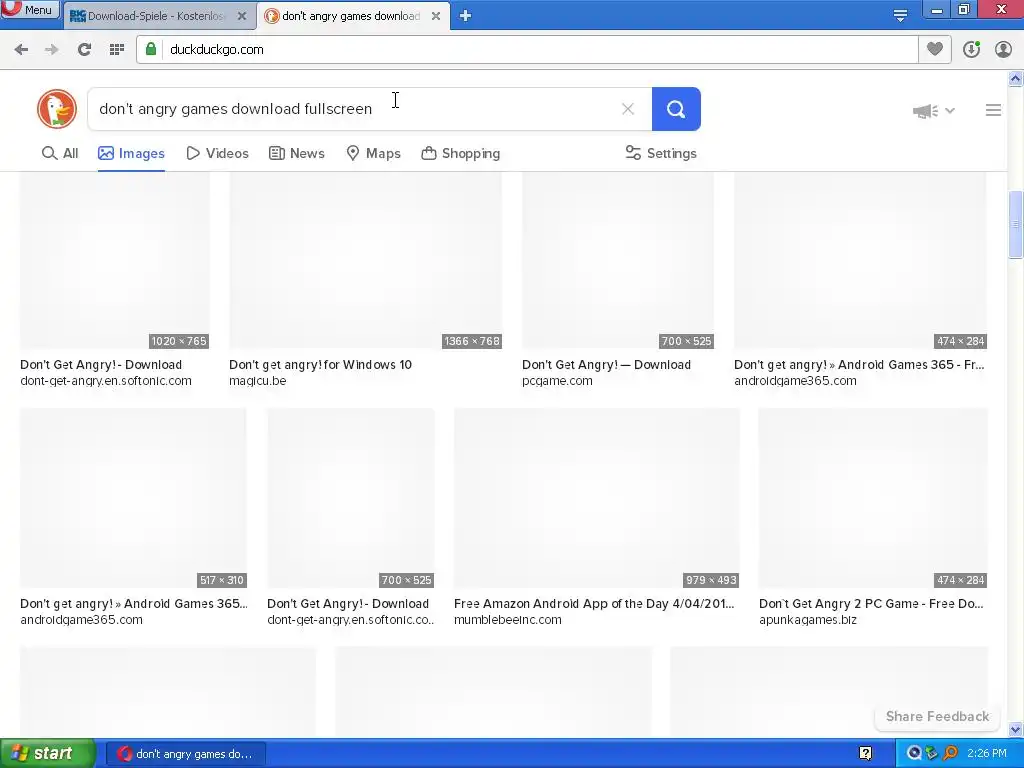Click the vertical scrollbar thumb
1024x768 pixels.
pos(1016,225)
